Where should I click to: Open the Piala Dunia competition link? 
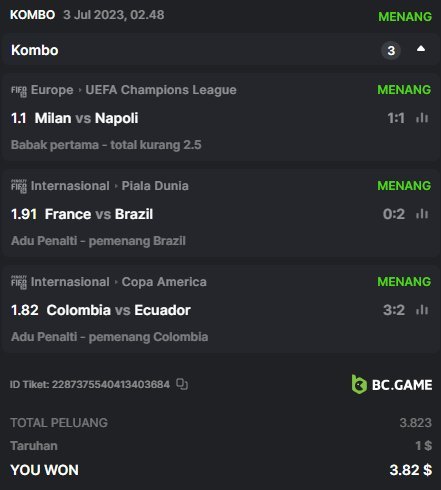pyautogui.click(x=155, y=186)
